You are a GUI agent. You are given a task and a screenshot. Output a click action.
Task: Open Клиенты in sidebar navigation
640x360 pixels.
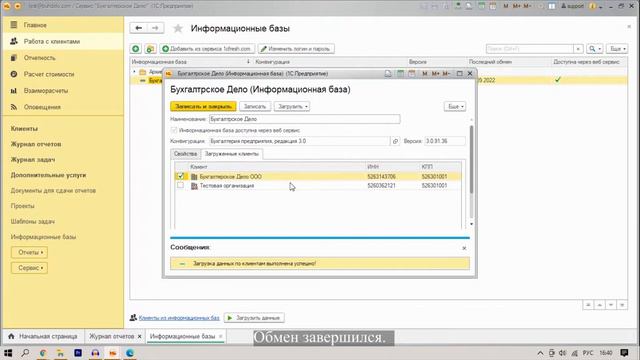point(24,129)
